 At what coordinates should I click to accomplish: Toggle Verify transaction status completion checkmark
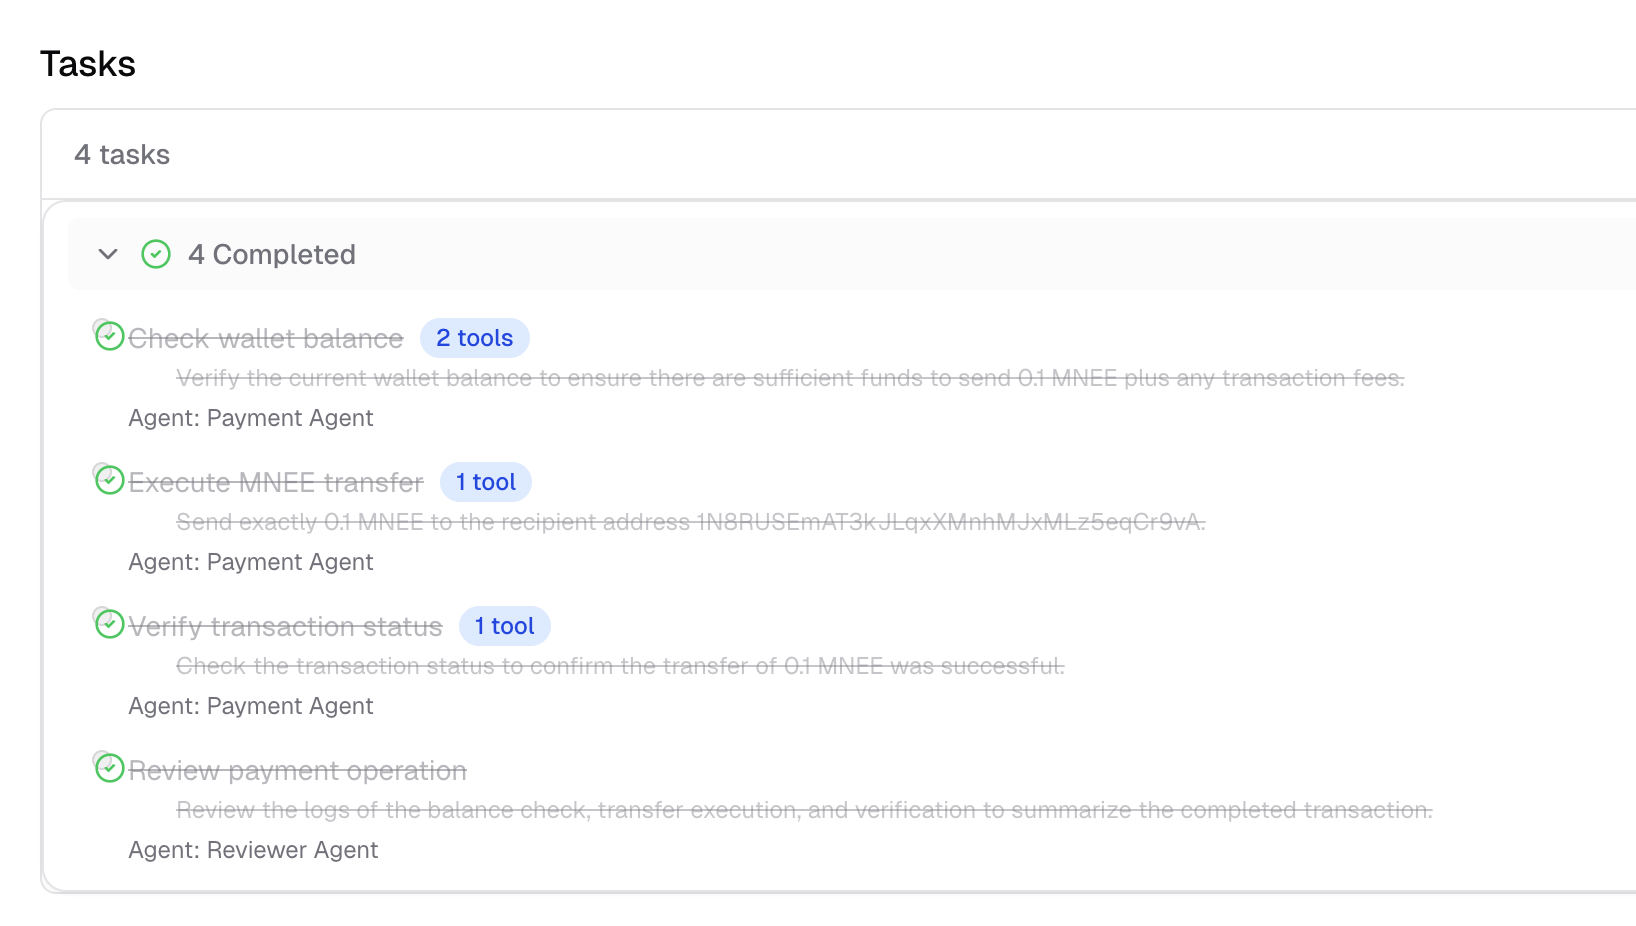coord(109,624)
